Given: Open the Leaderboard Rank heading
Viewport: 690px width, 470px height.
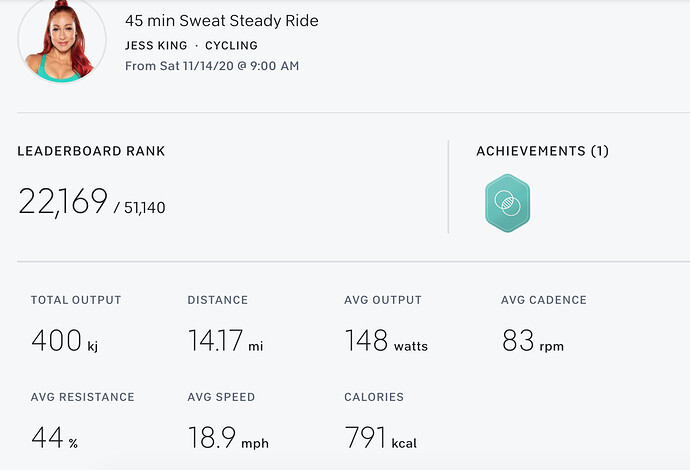Looking at the screenshot, I should 91,151.
